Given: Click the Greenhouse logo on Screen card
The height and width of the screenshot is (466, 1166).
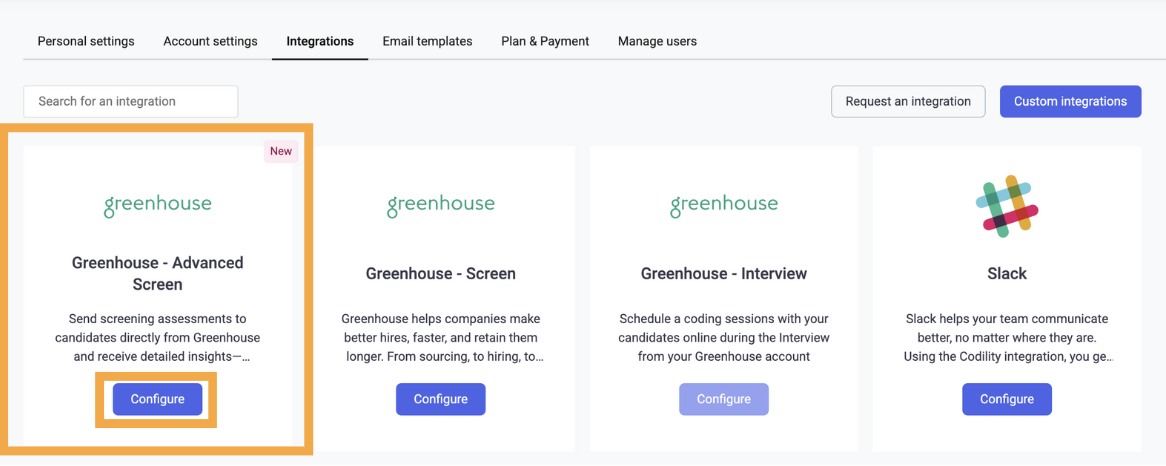Looking at the screenshot, I should click(440, 206).
